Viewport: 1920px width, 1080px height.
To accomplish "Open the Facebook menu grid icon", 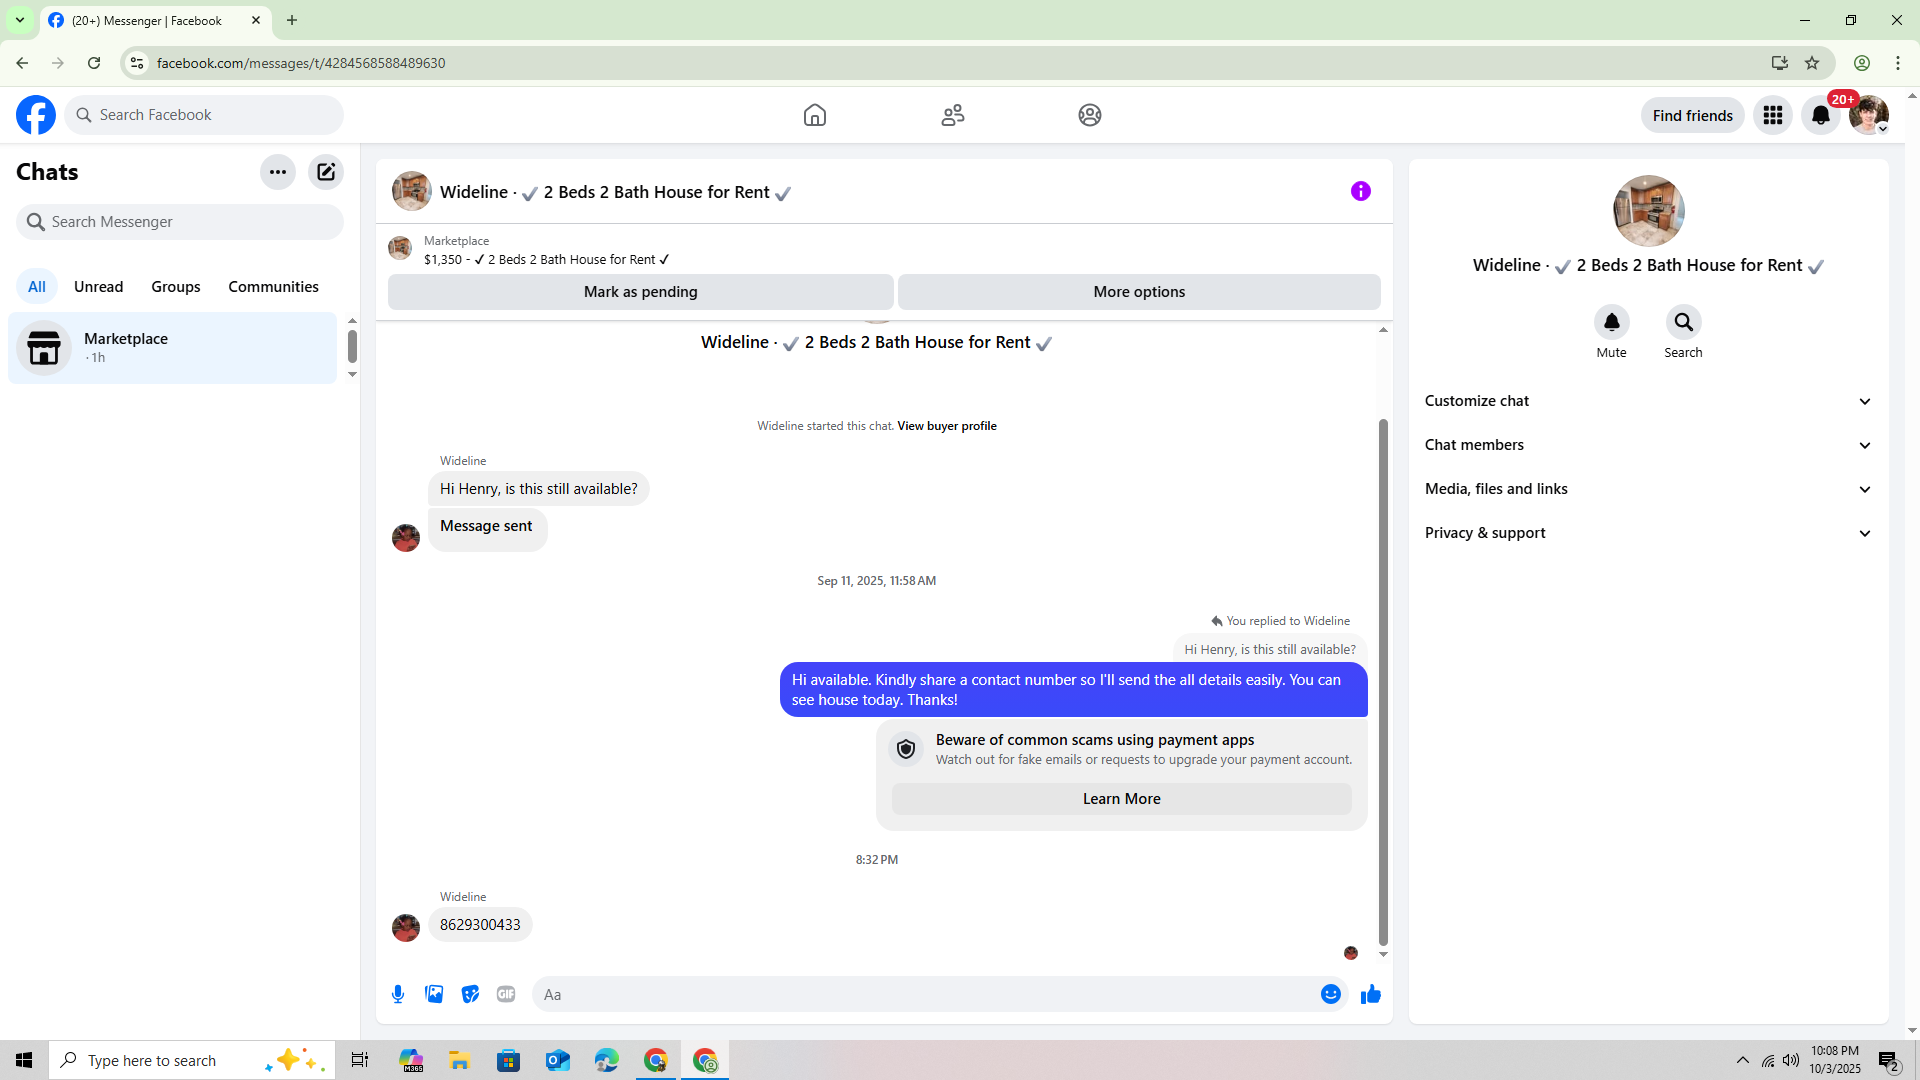I will [1773, 115].
